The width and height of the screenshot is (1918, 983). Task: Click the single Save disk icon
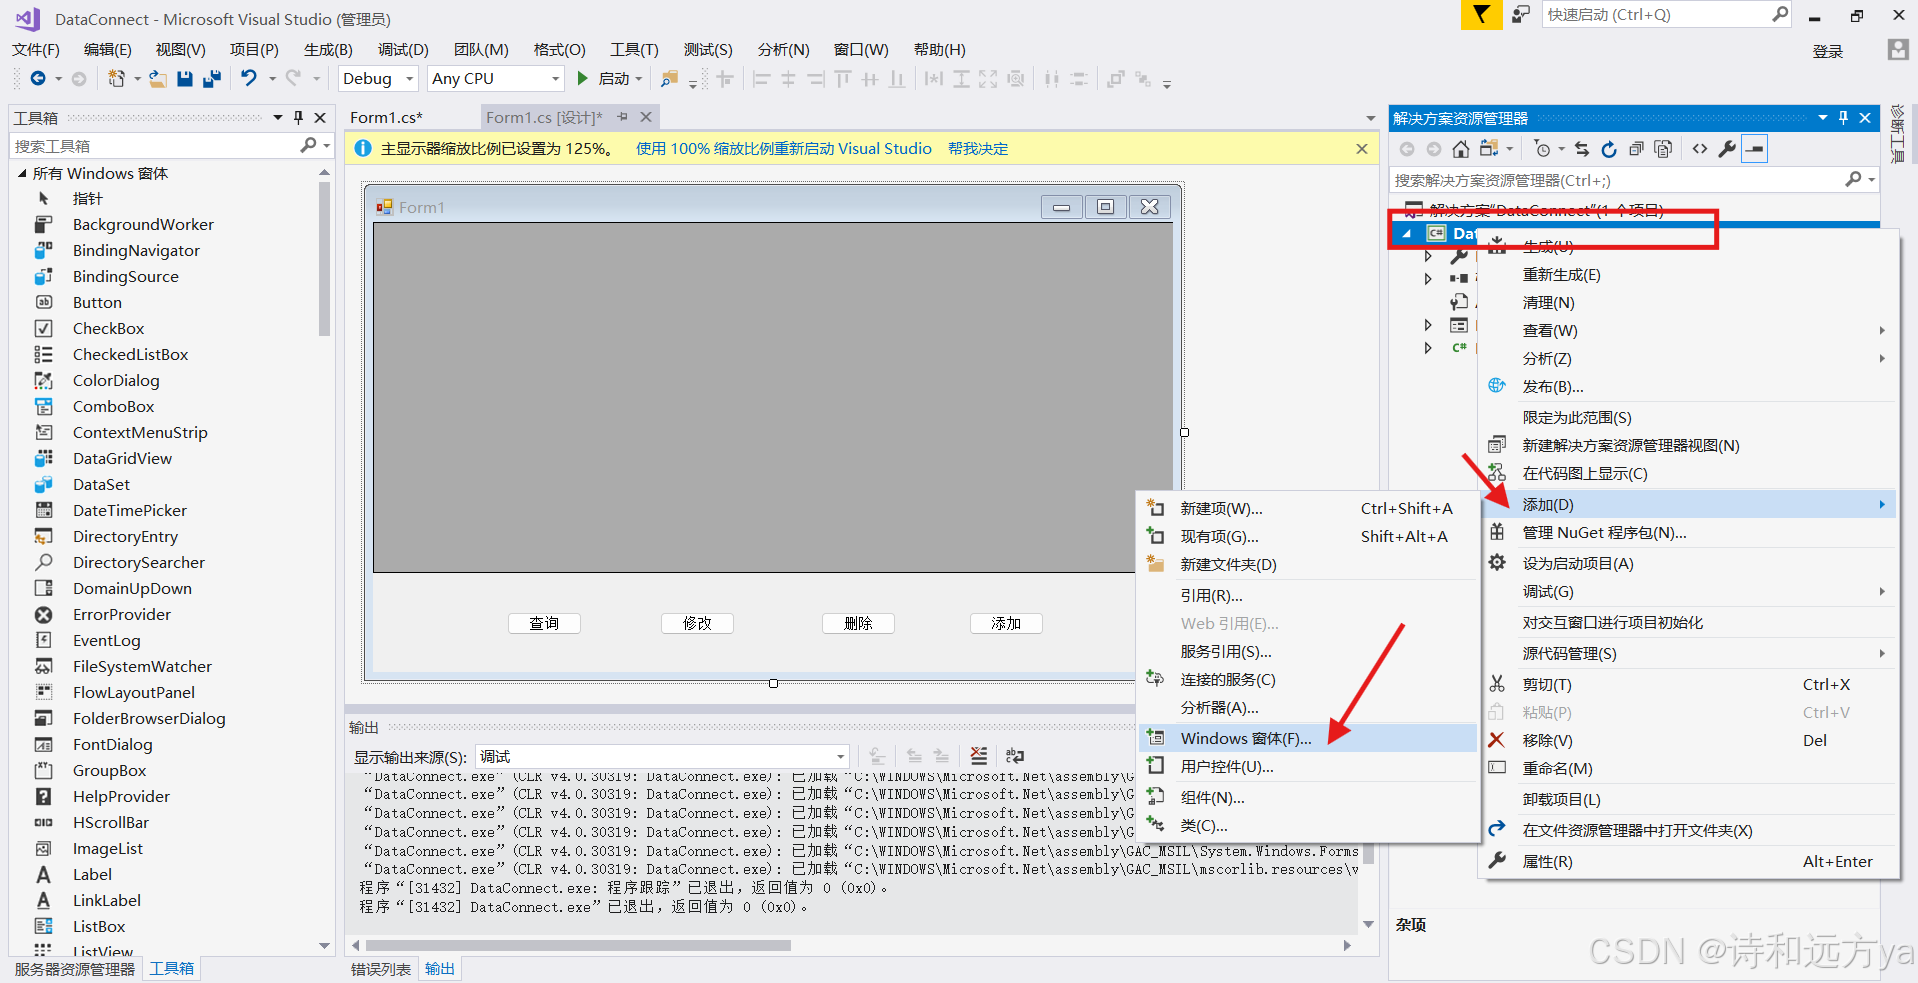point(185,78)
